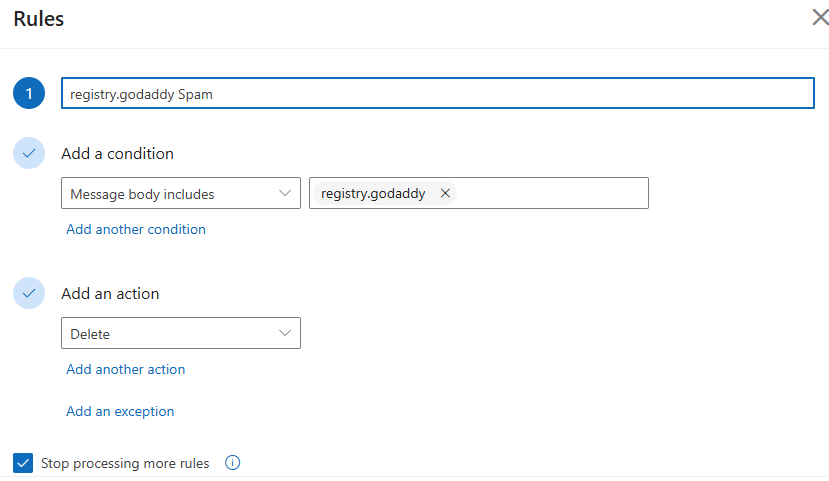The width and height of the screenshot is (829, 481).
Task: Click the 'Add another condition' link
Action: coord(136,229)
